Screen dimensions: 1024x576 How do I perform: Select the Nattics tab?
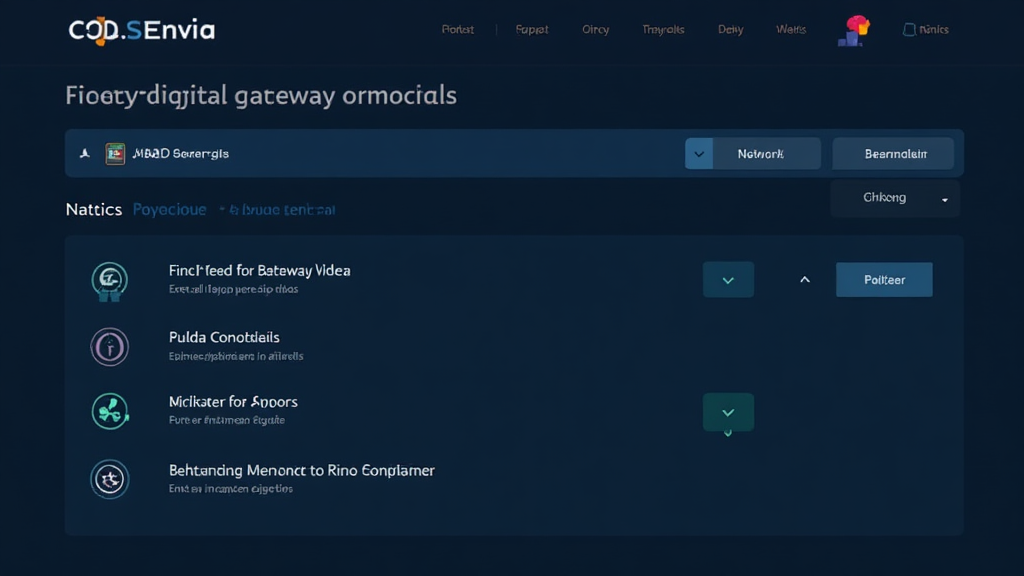point(93,209)
